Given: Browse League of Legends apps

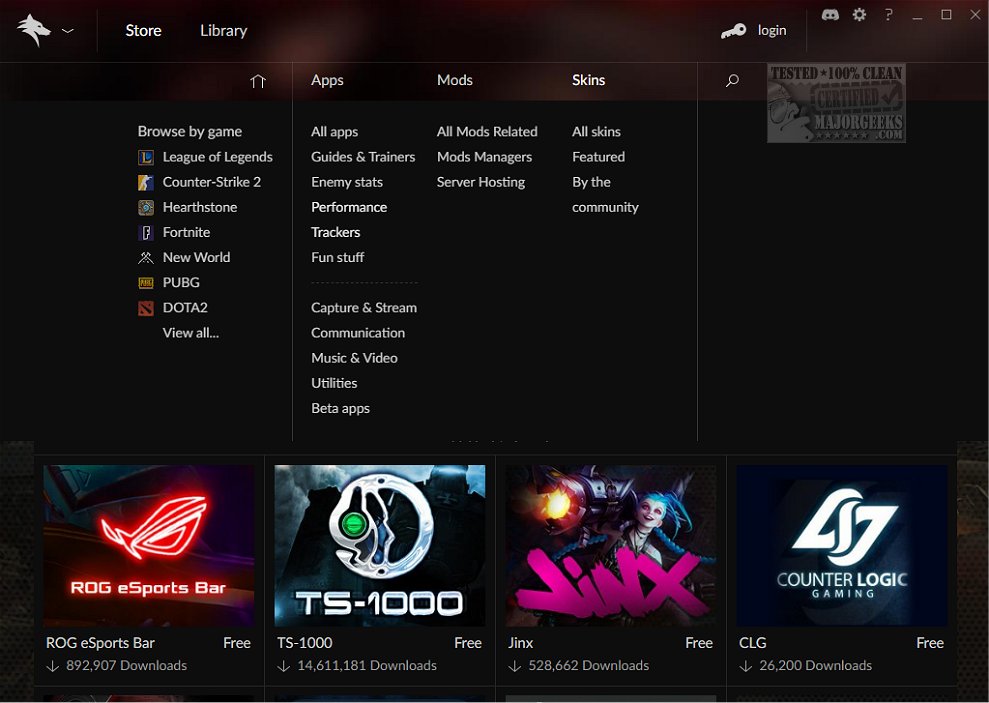Looking at the screenshot, I should 218,157.
